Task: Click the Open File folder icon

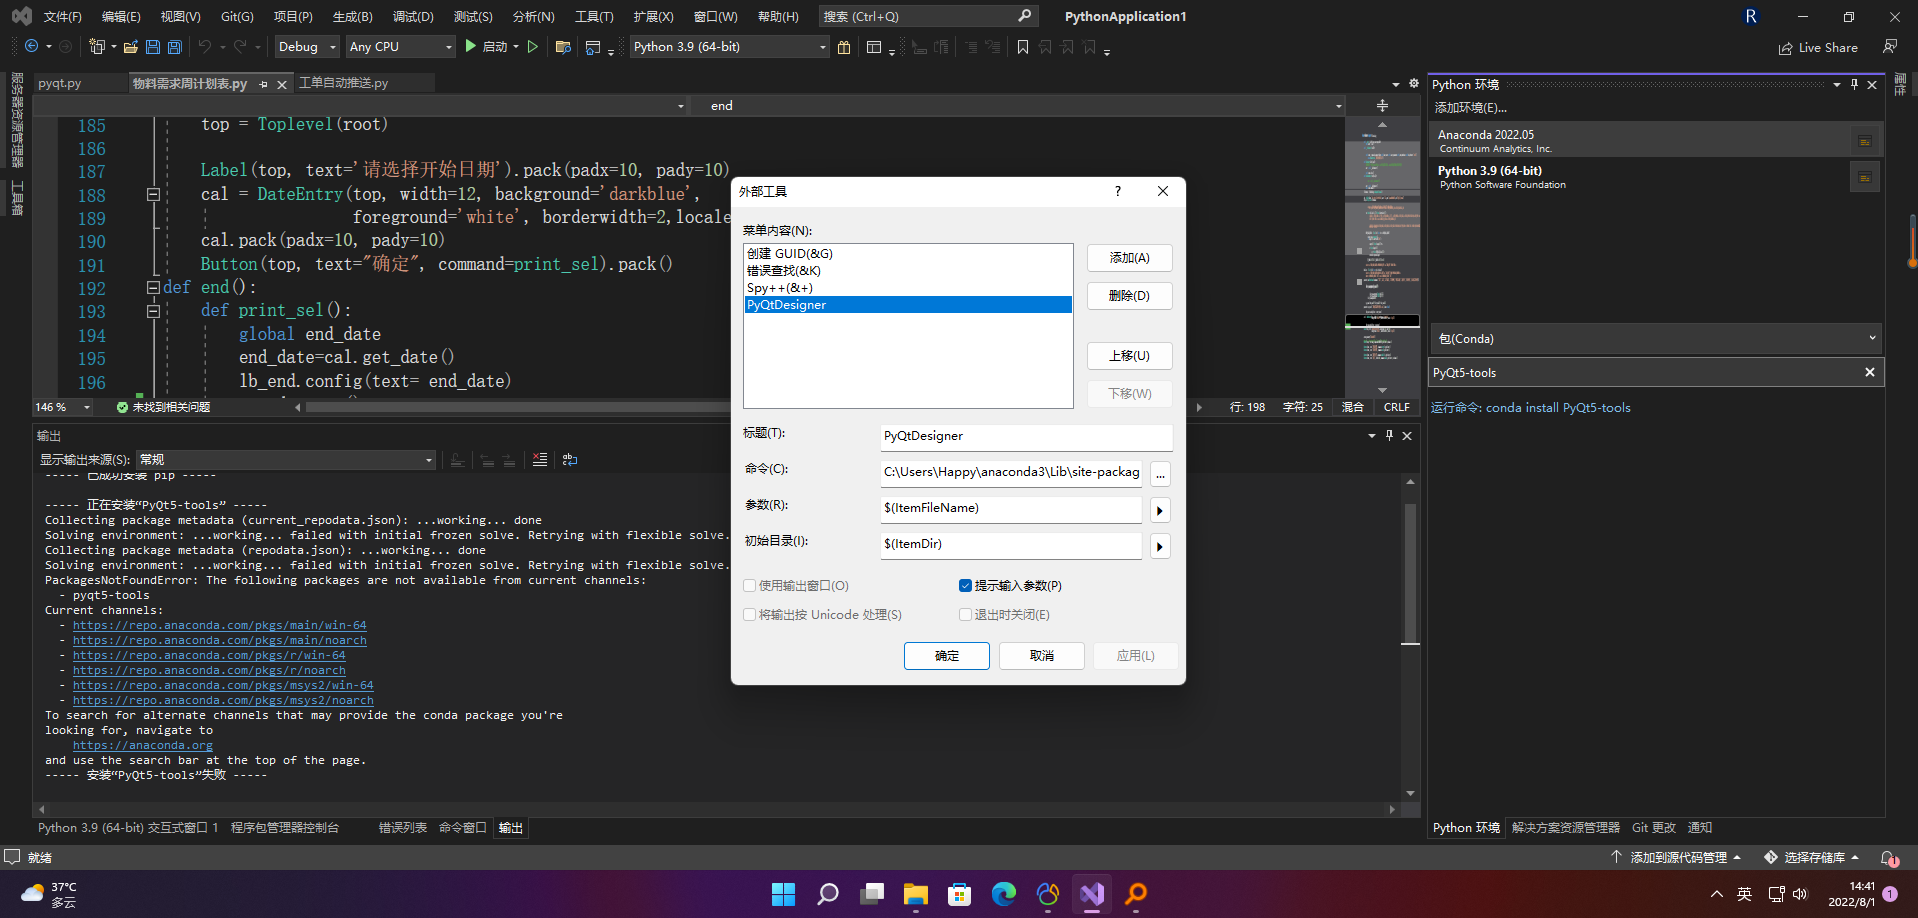Action: click(x=130, y=47)
